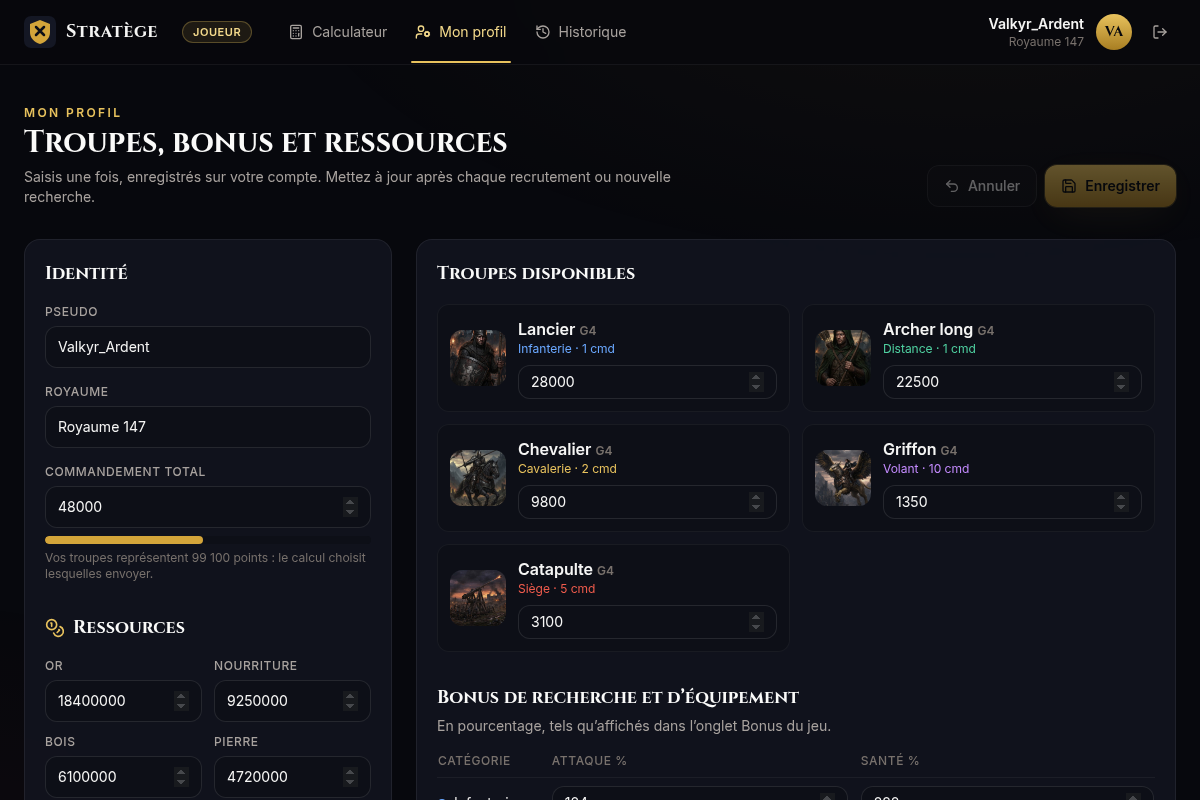Click the Chevalier quantity stepper arrows
Screen dimensions: 1200x800
click(756, 502)
